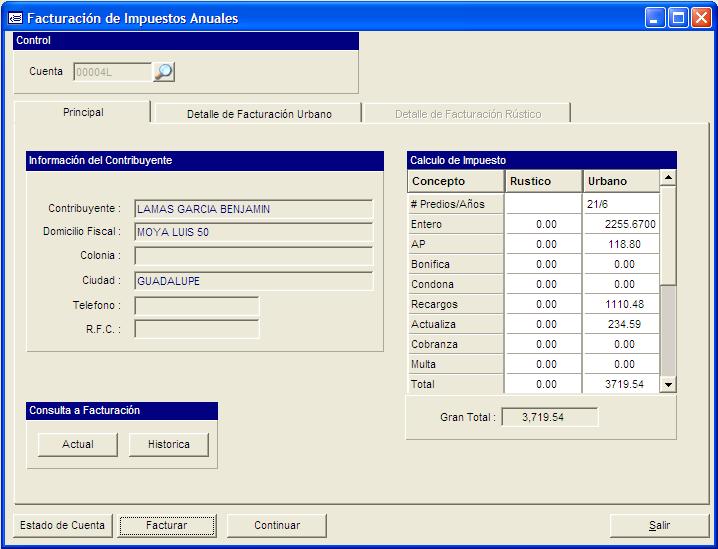Open Historica billing consultation
The image size is (718, 549).
tap(168, 444)
